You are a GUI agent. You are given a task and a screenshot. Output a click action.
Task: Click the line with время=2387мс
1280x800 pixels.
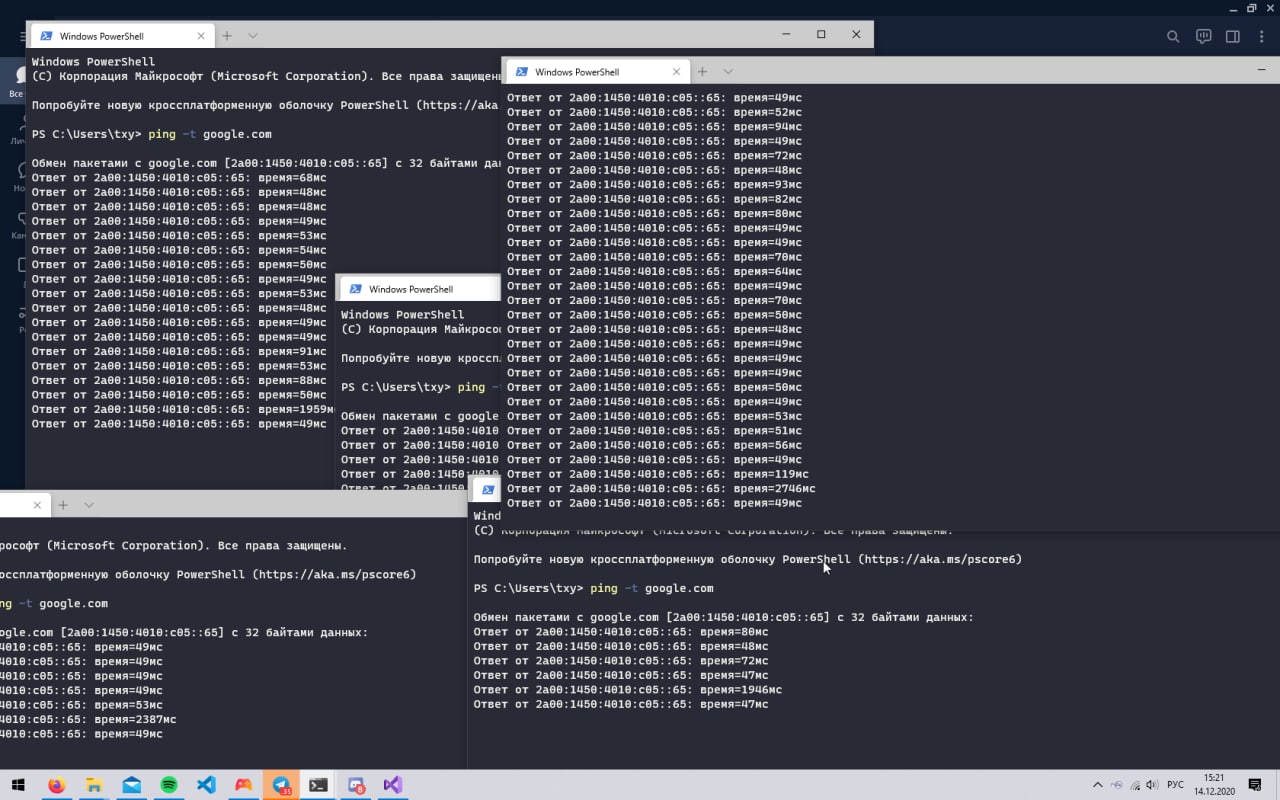pos(88,719)
